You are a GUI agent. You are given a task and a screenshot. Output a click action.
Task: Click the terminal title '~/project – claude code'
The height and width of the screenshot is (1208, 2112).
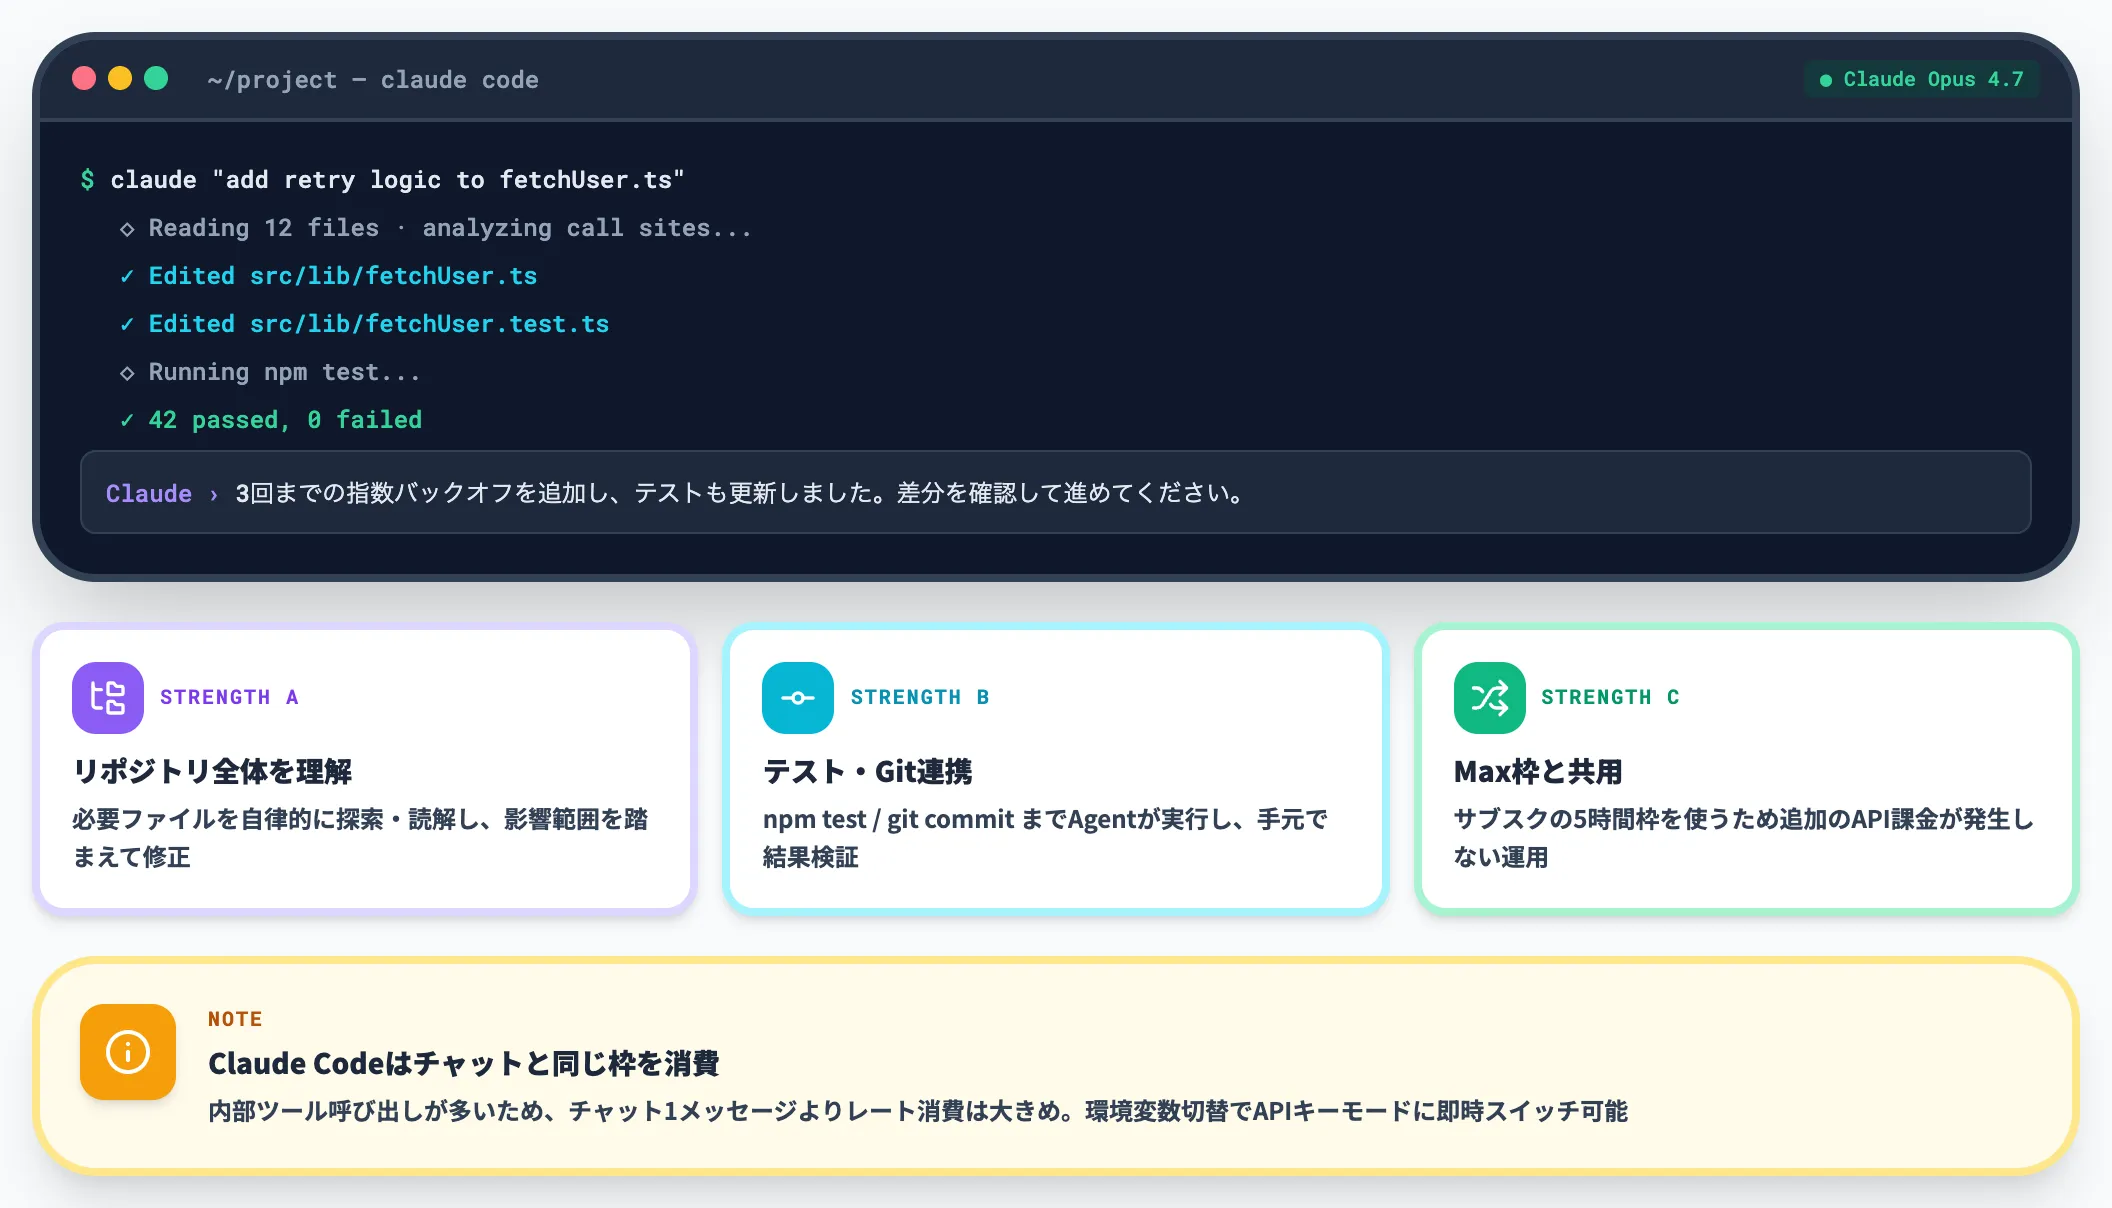click(x=373, y=80)
